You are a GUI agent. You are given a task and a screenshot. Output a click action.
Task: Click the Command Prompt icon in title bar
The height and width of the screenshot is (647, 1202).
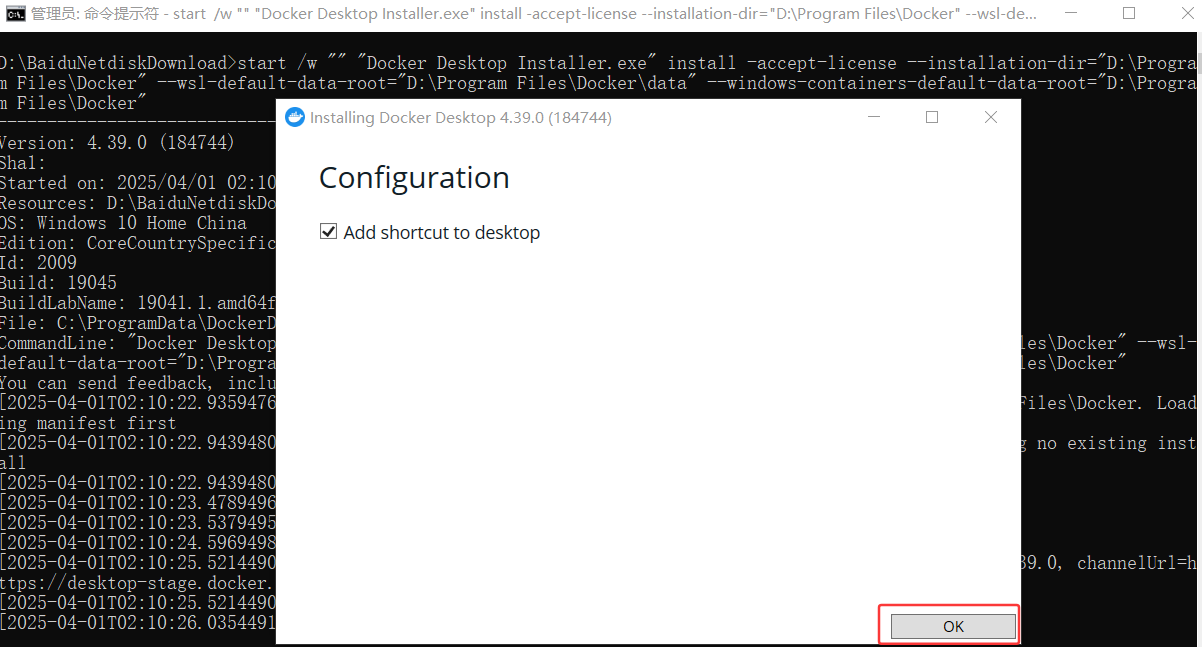pyautogui.click(x=15, y=14)
